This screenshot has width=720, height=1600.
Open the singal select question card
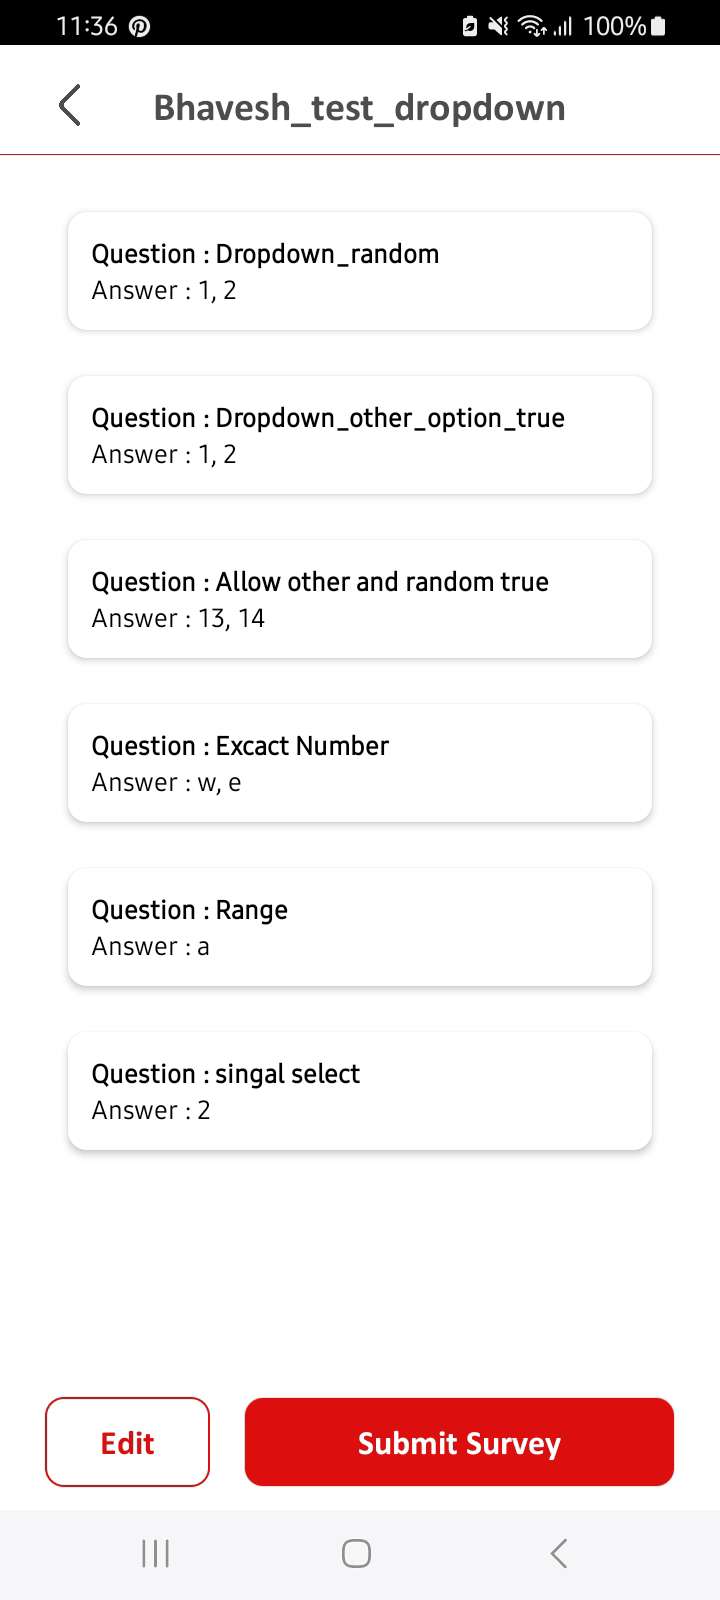point(360,1091)
